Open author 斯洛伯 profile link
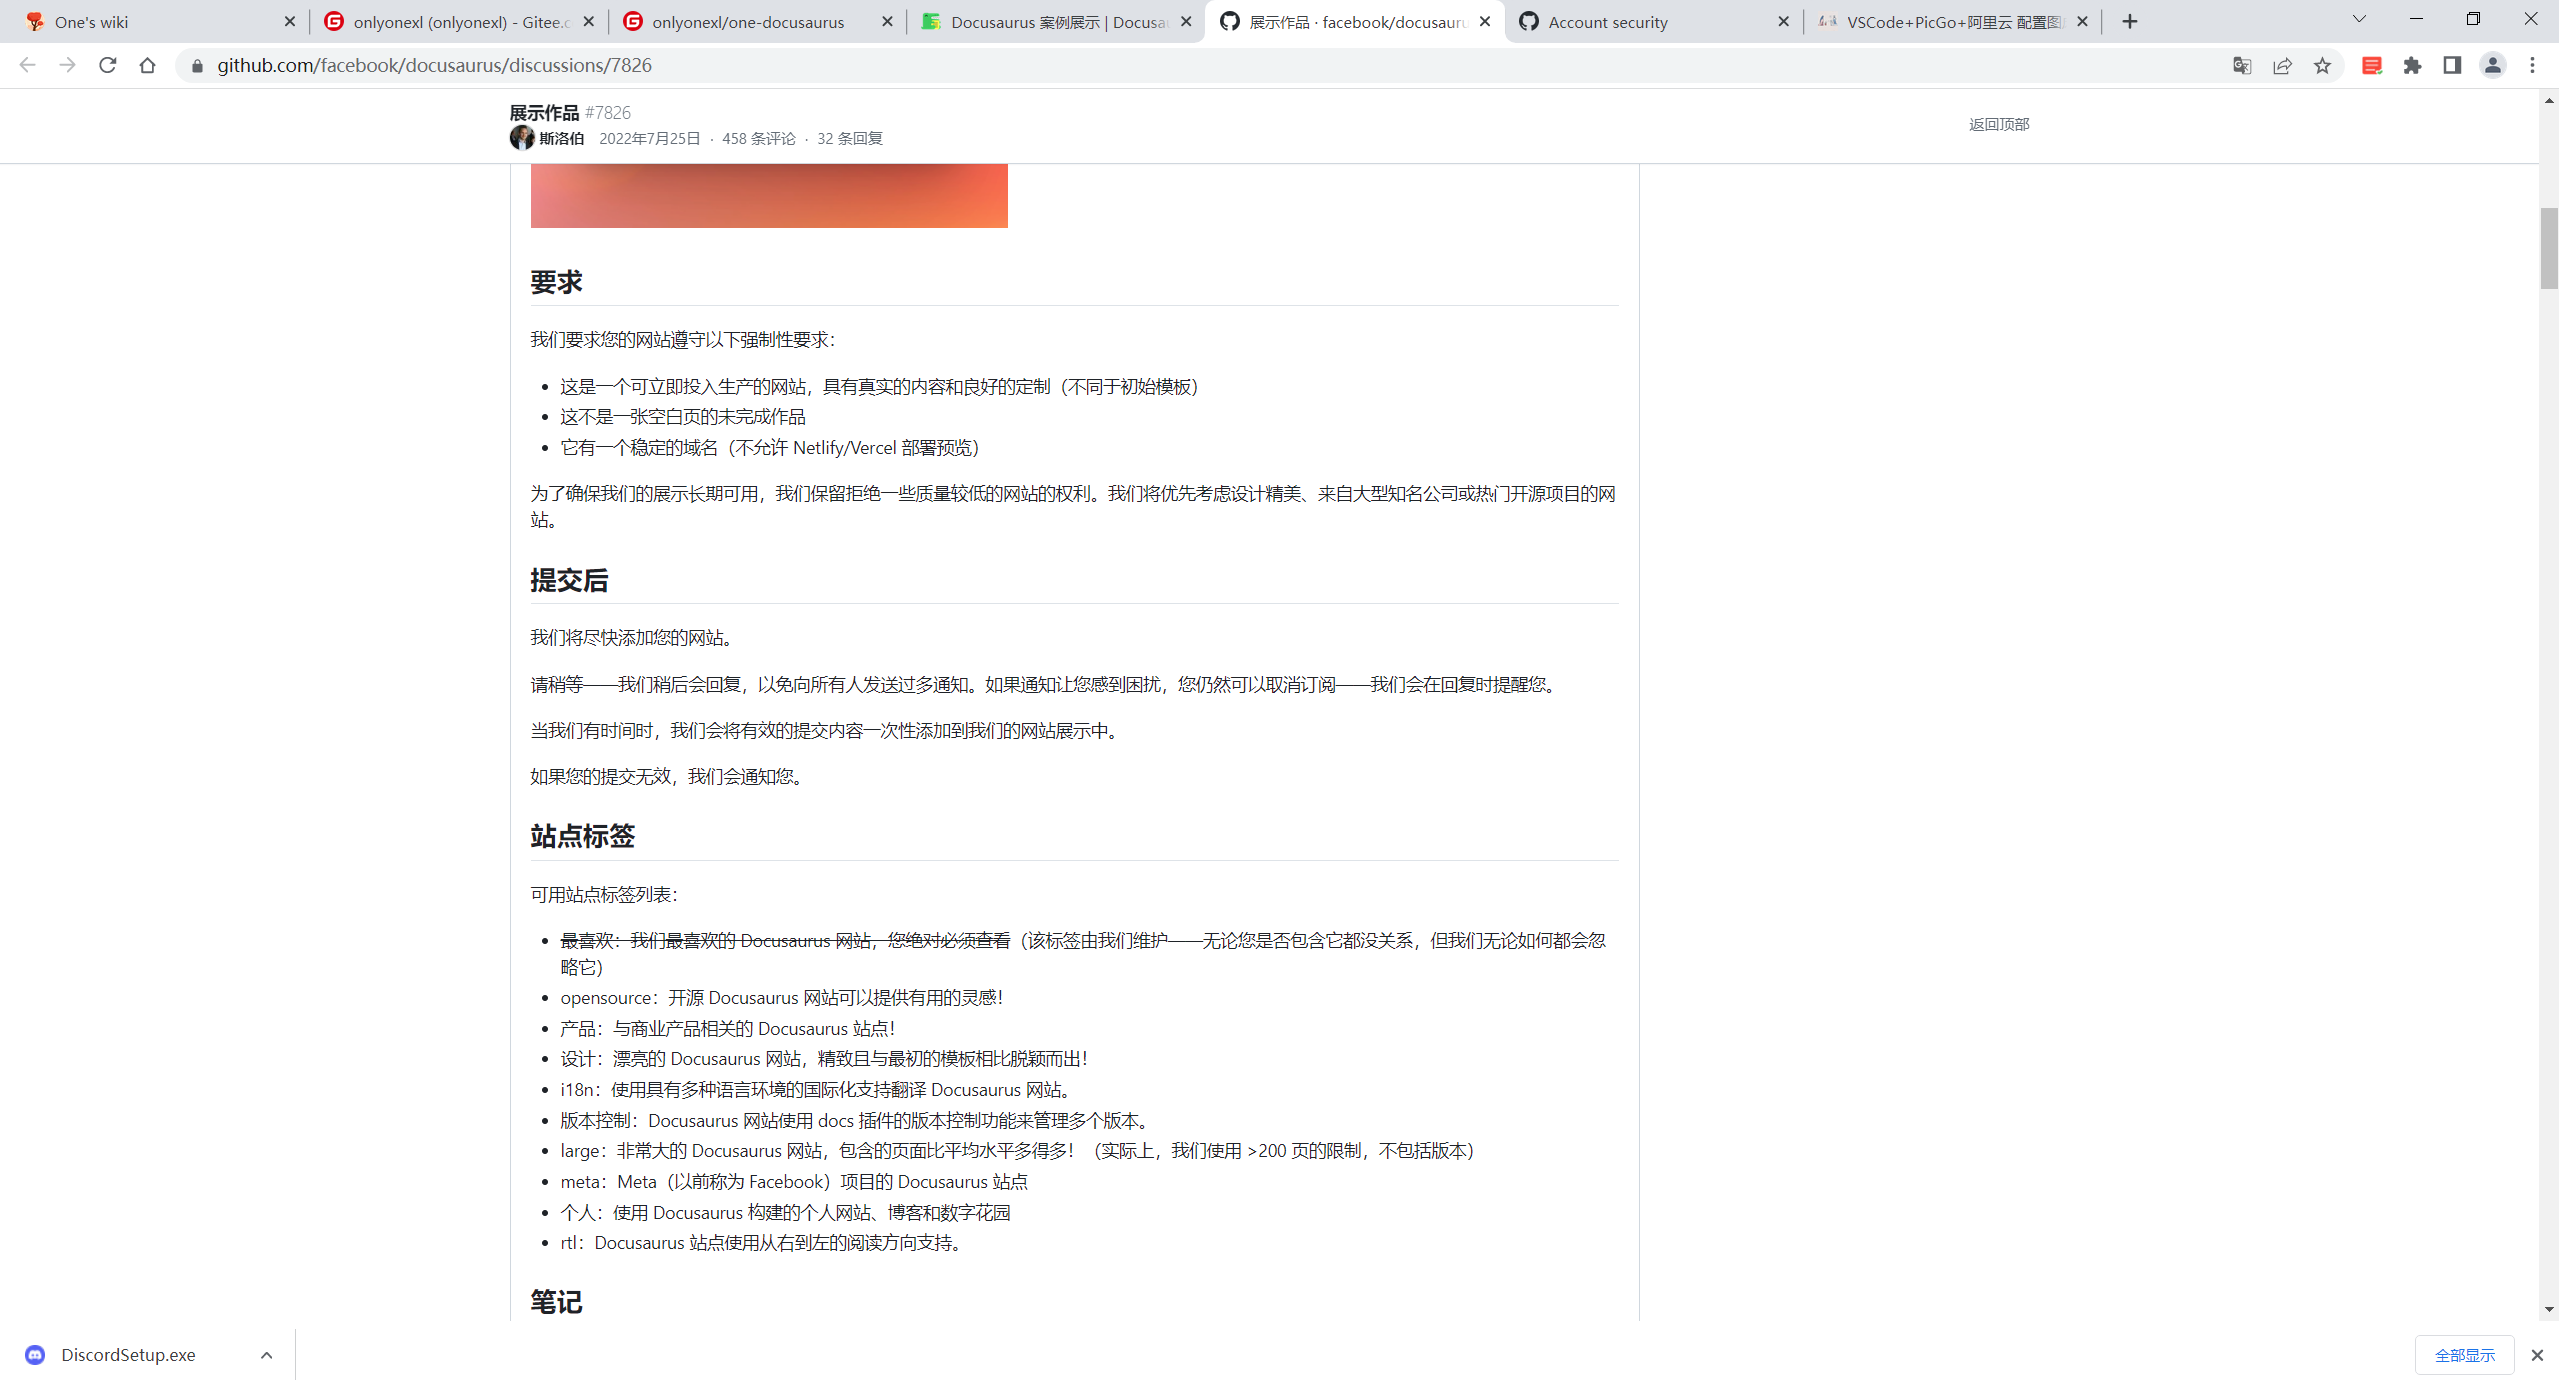The width and height of the screenshot is (2559, 1380). [x=561, y=138]
